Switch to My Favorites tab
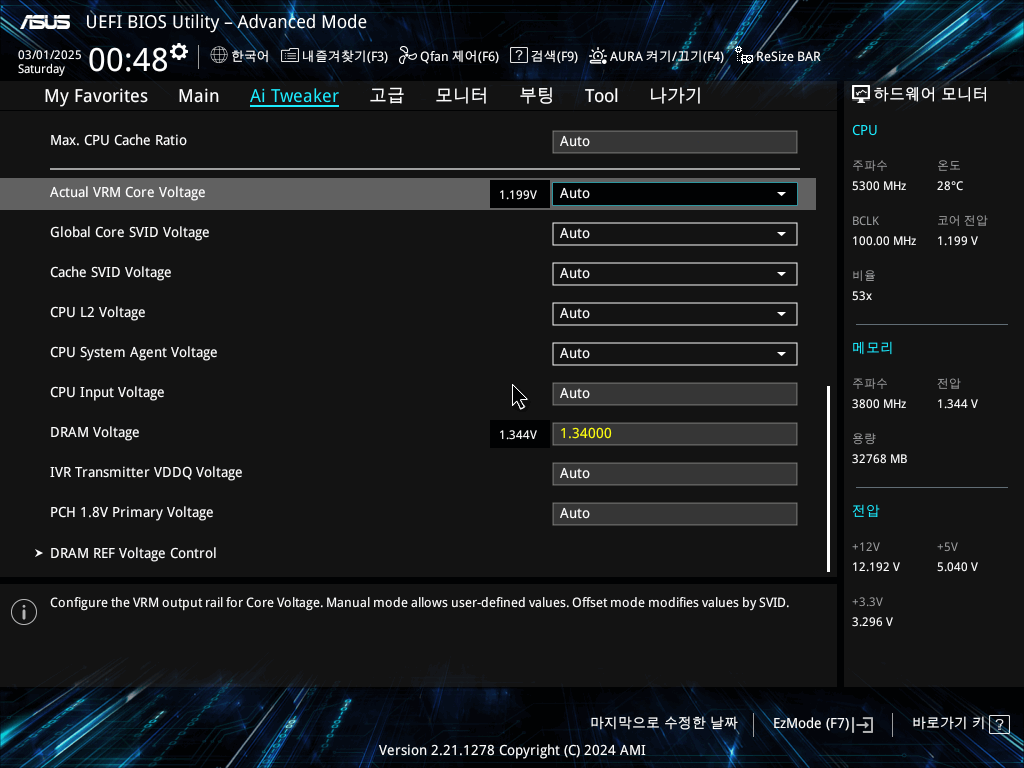Screen dimensions: 1024x768 coord(96,96)
